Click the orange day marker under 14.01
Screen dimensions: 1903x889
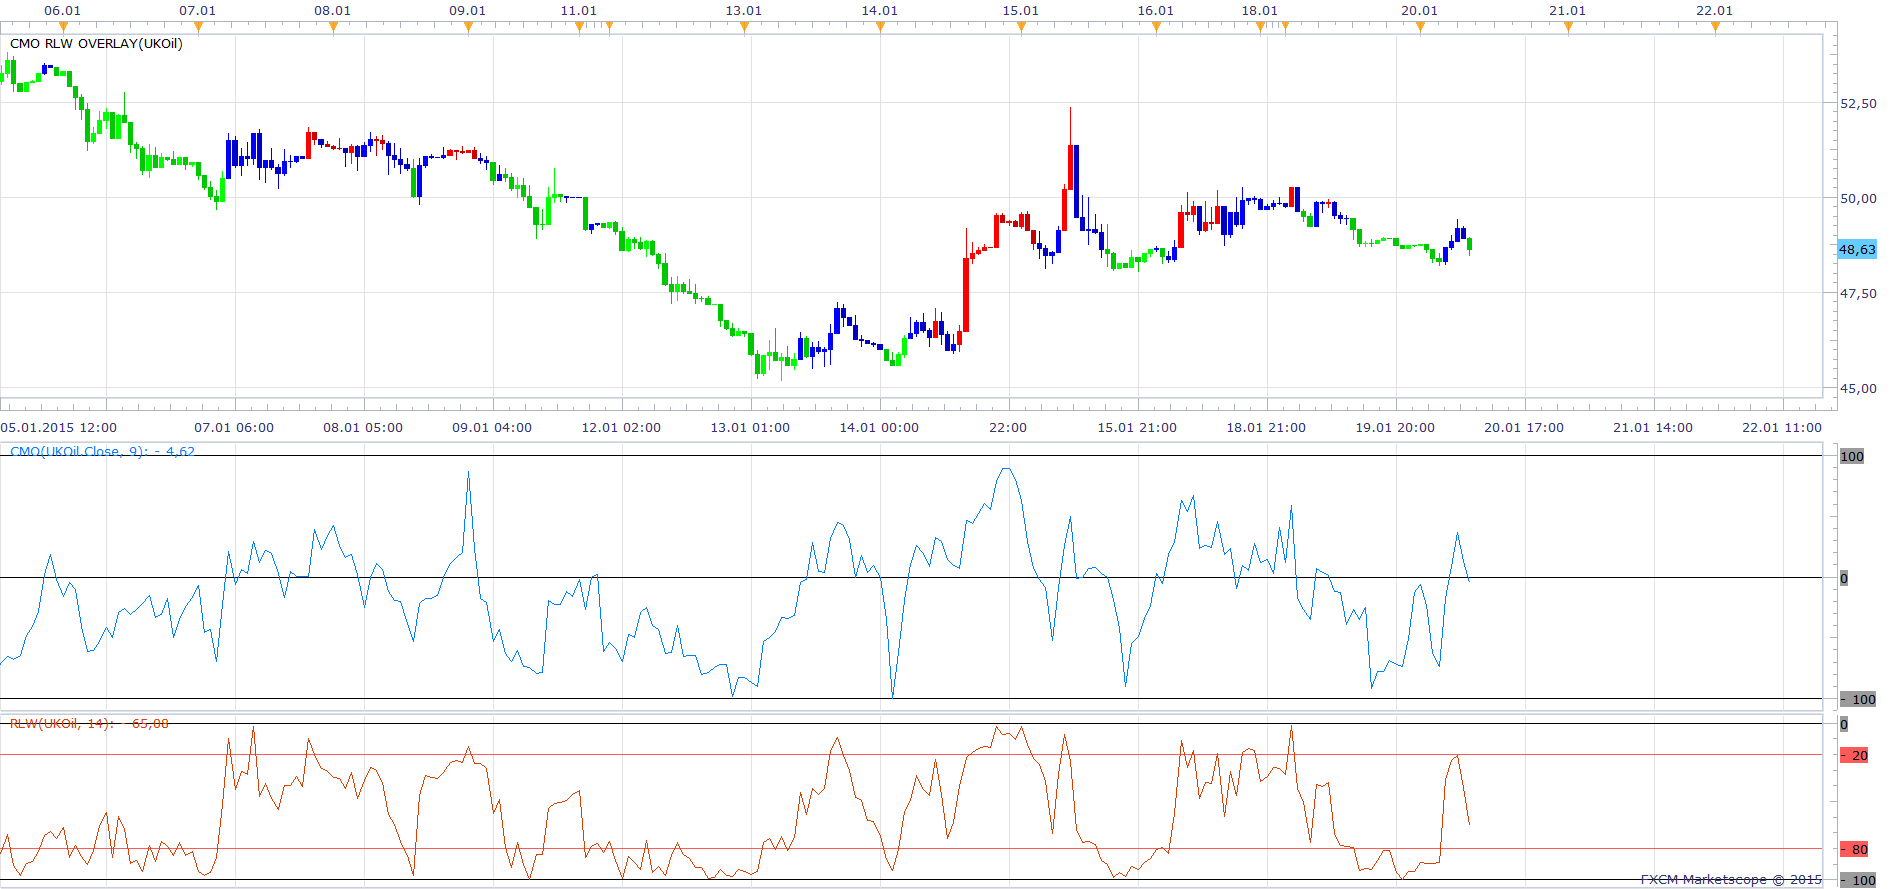(x=880, y=27)
